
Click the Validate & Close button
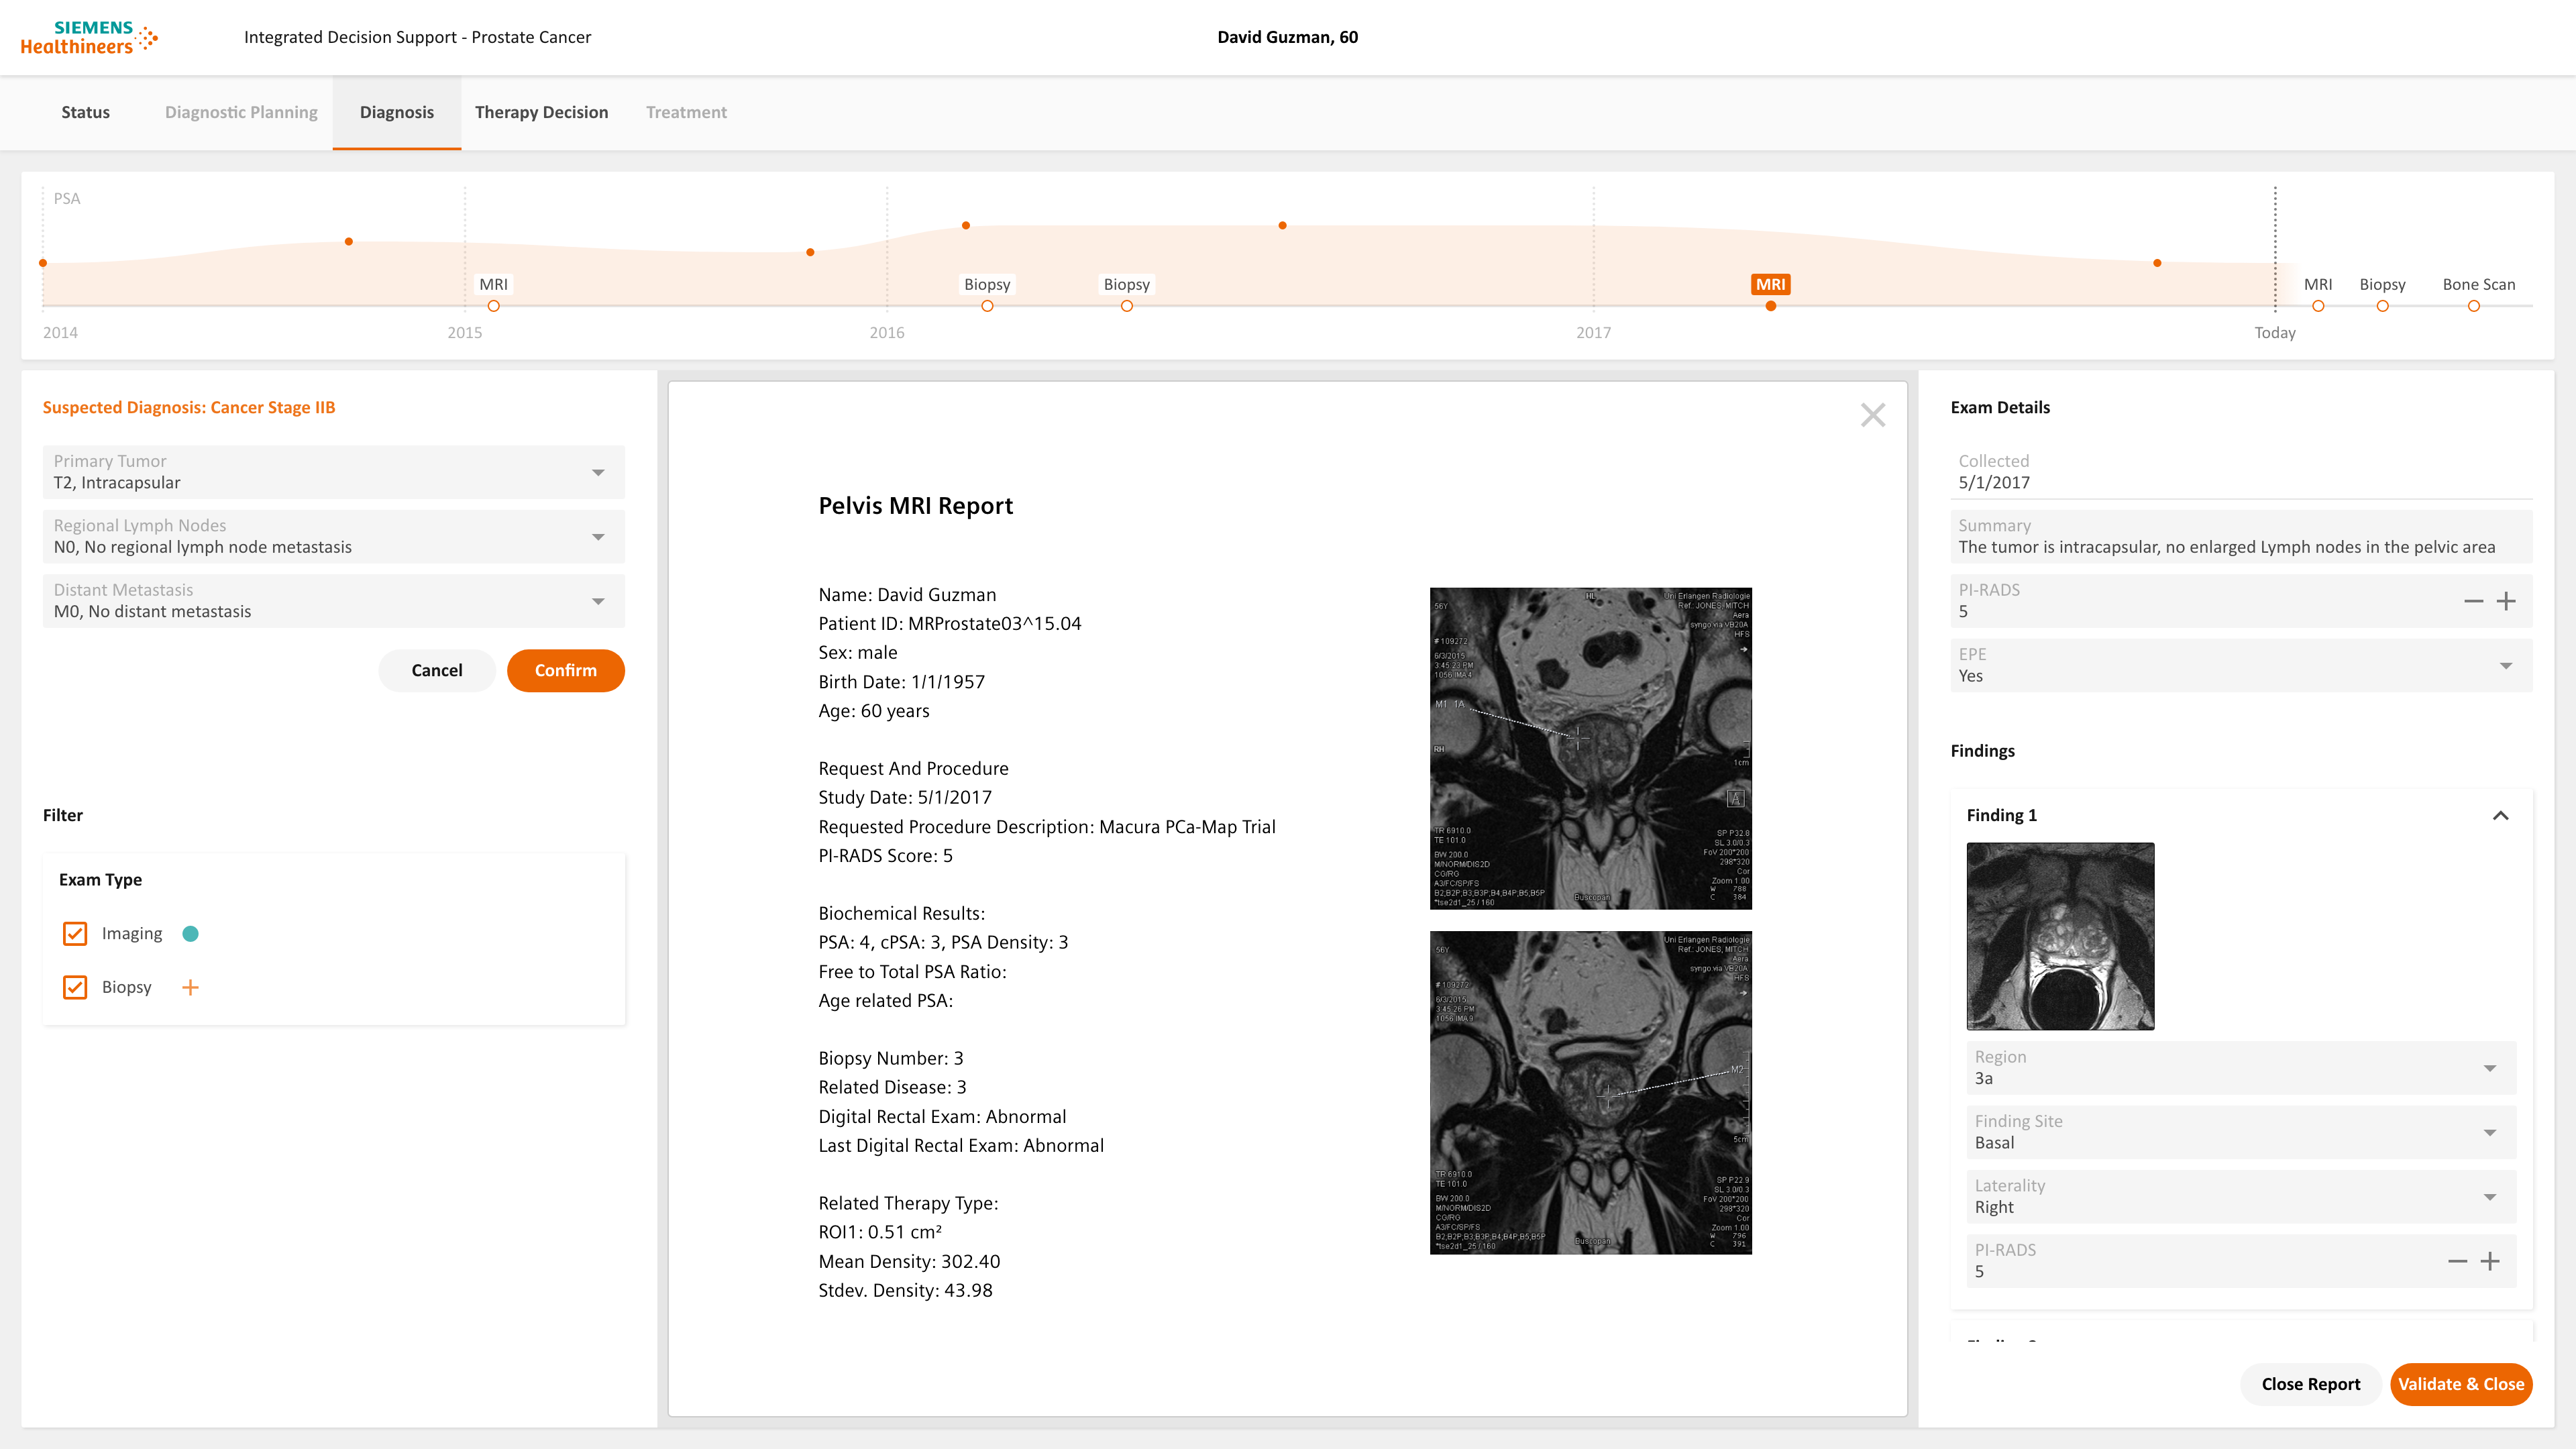coord(2461,1384)
